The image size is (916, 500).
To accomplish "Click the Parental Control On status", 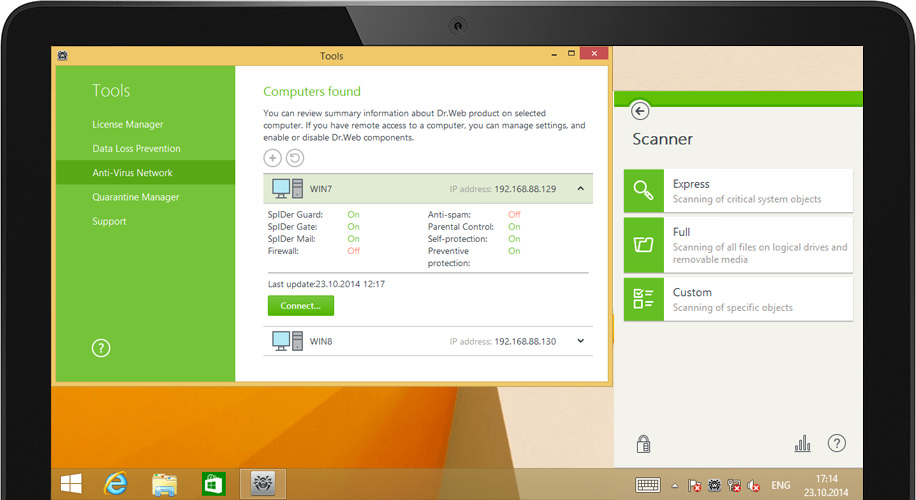I will click(x=514, y=227).
